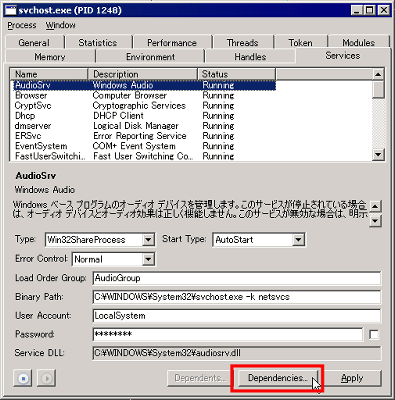Click services list scroll up arrow
Viewport: 395px width, 400px height.
point(378,74)
